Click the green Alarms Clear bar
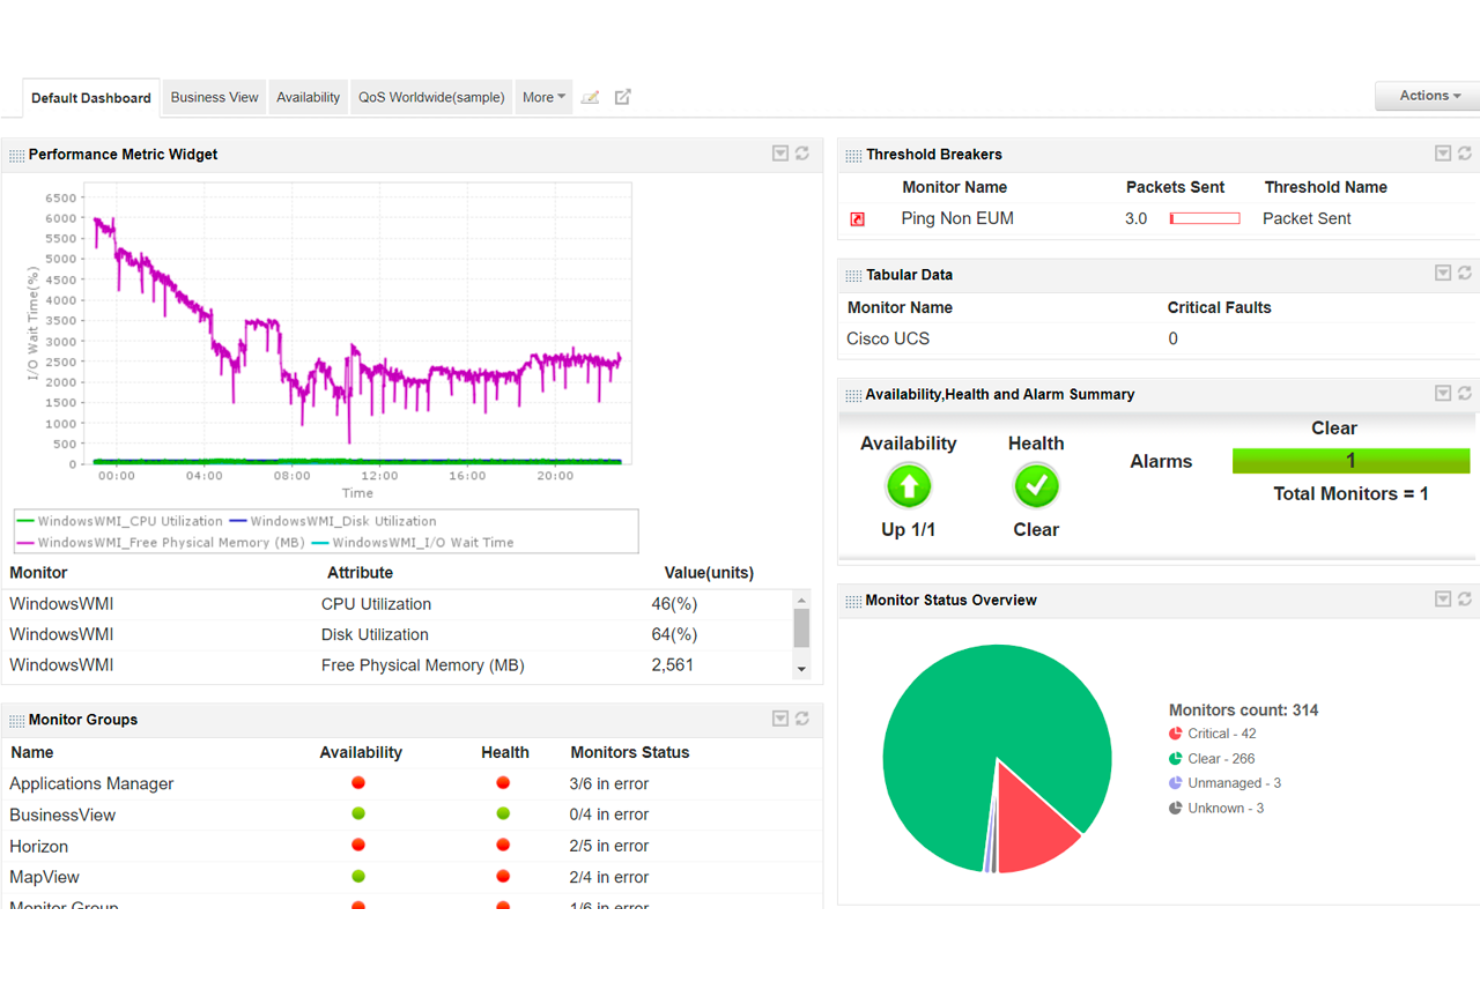 [x=1349, y=460]
